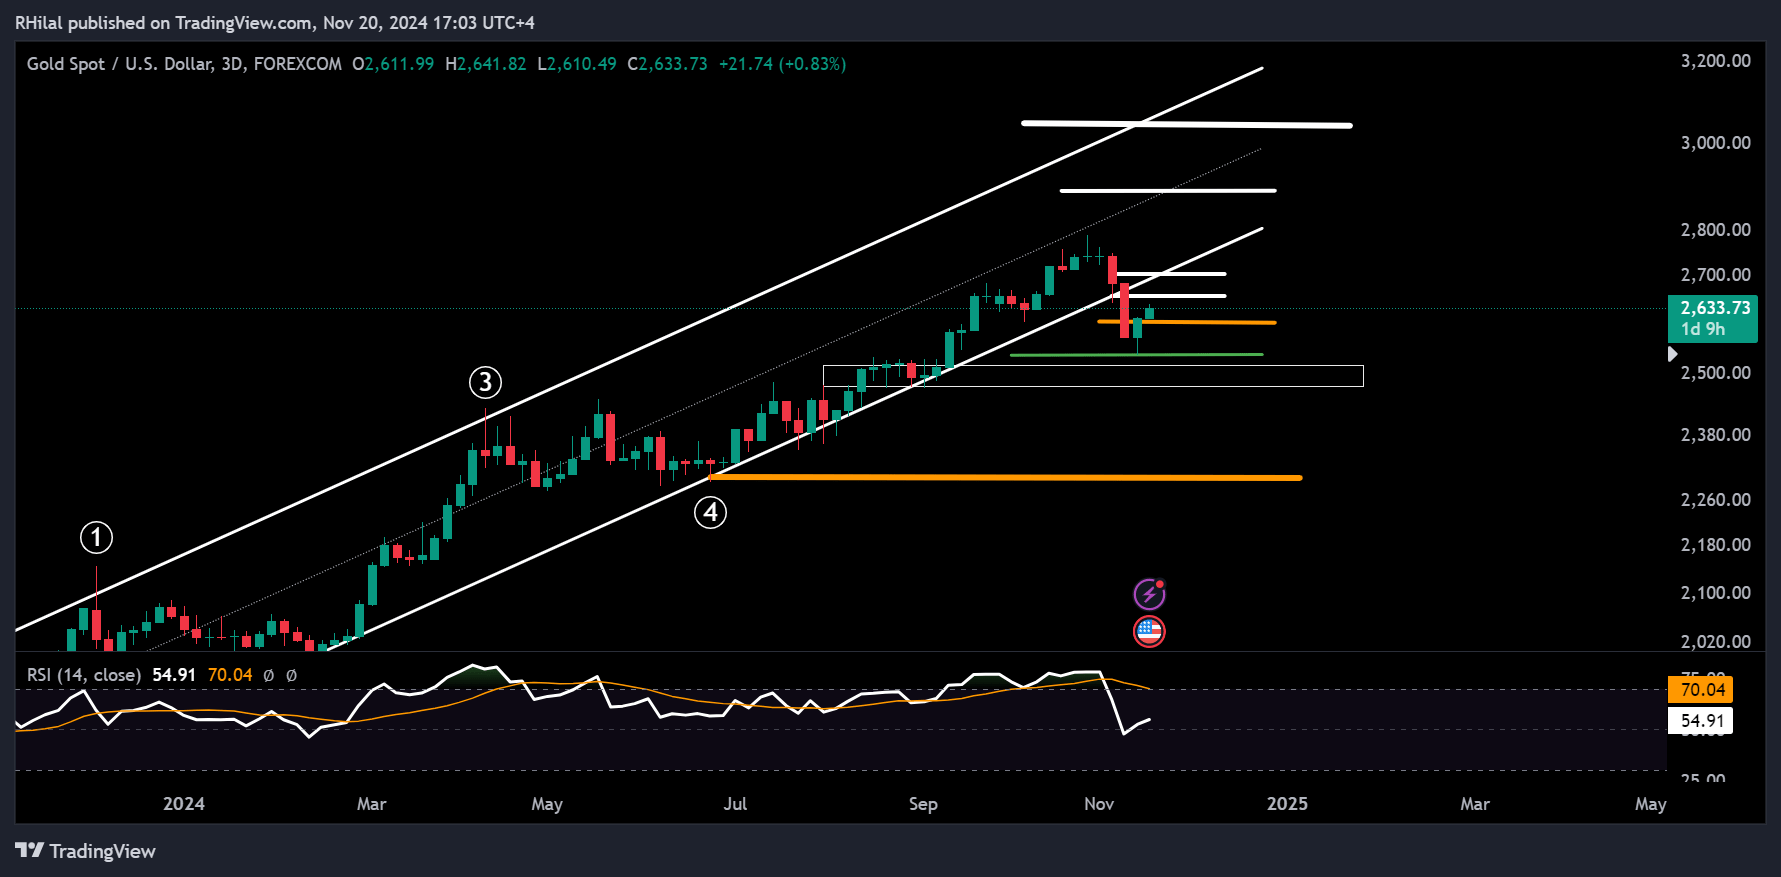Click the 2,100.00 price axis label
This screenshot has height=877, width=1781.
pyautogui.click(x=1715, y=593)
